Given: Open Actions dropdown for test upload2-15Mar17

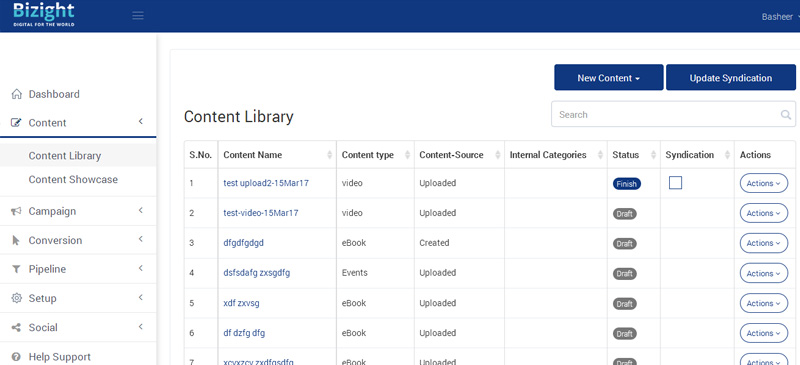Looking at the screenshot, I should pyautogui.click(x=764, y=183).
